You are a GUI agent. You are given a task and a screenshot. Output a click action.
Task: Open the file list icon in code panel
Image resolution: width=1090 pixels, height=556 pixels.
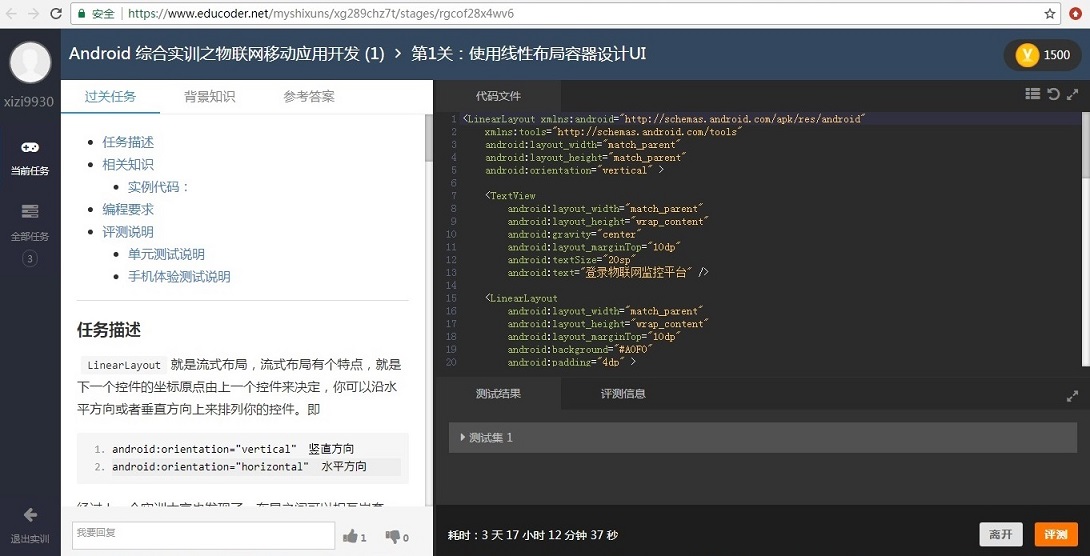point(1033,94)
